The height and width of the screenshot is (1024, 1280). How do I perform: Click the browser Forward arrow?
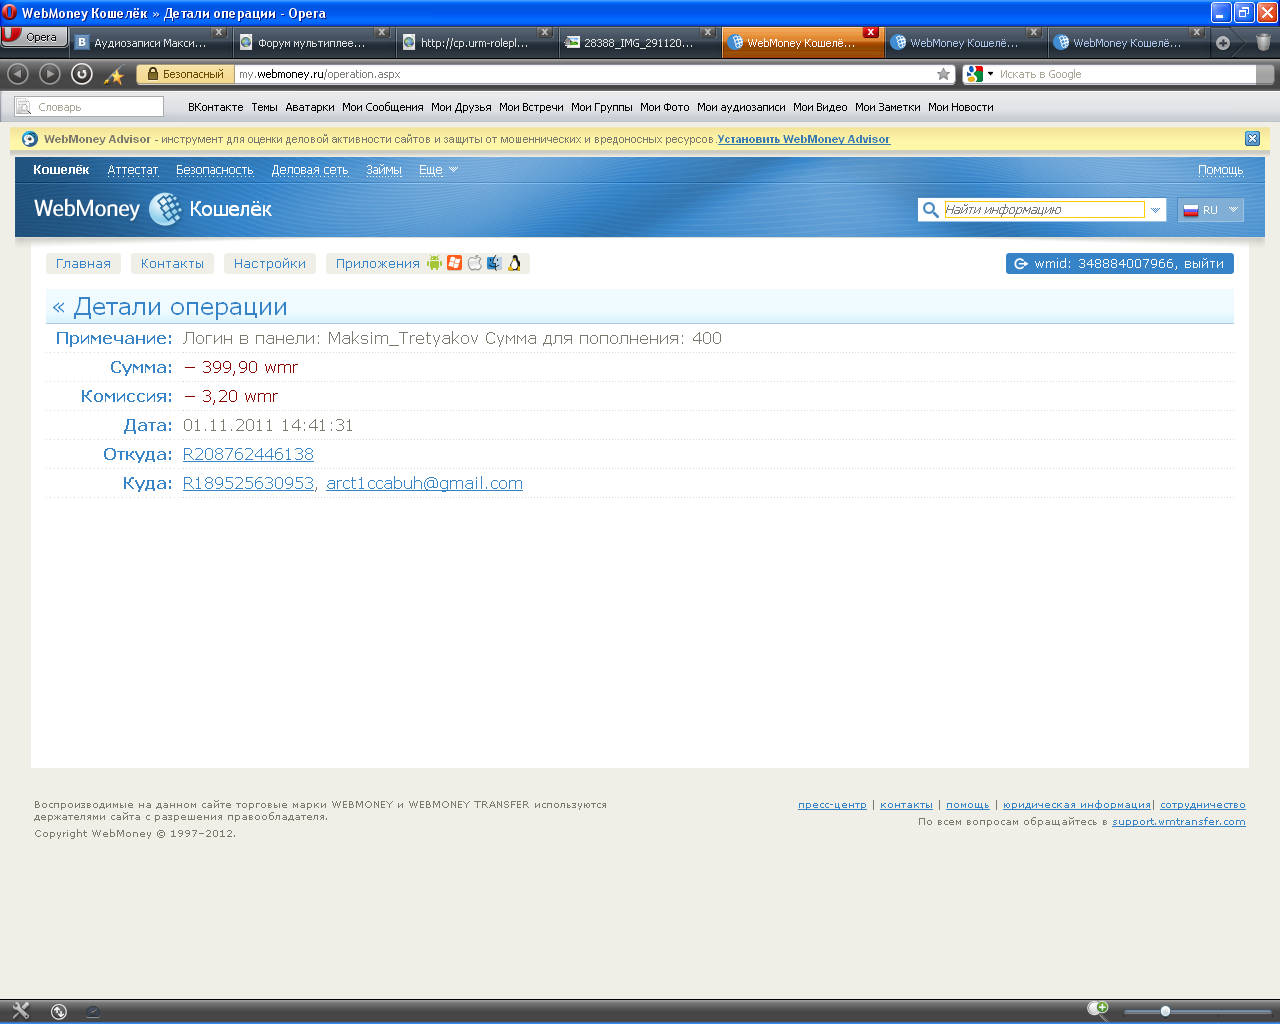coord(50,74)
